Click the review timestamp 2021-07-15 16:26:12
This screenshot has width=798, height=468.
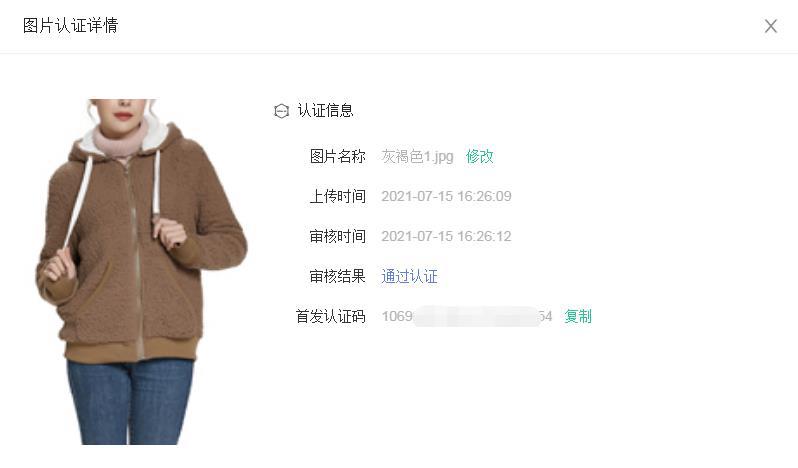446,236
